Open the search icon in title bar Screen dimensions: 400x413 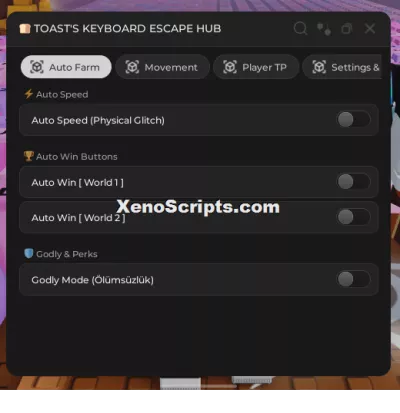coord(300,29)
